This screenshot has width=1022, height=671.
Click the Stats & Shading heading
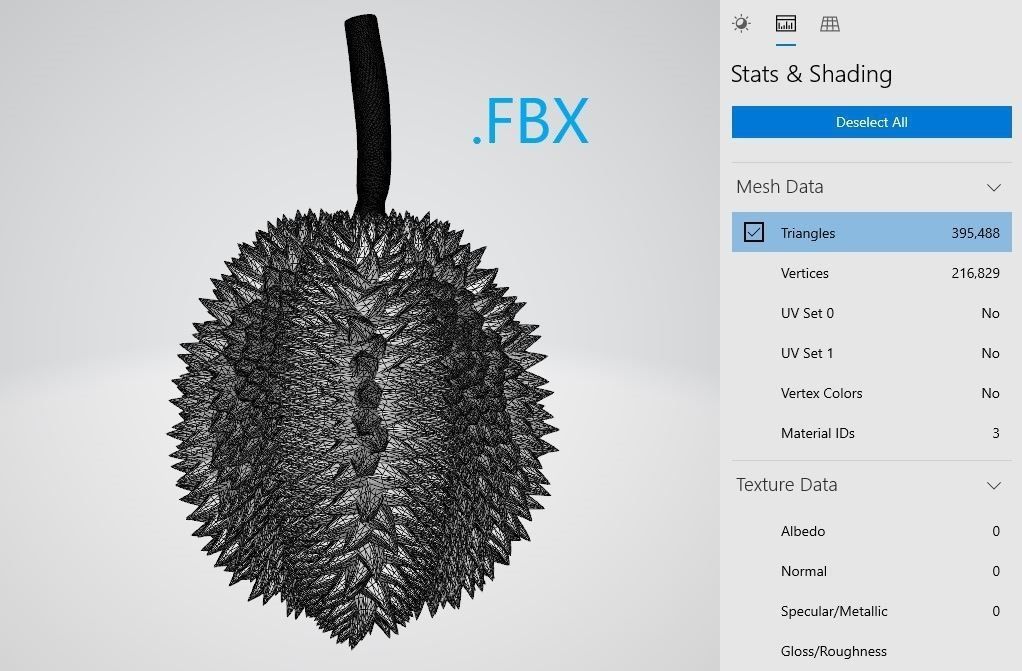pyautogui.click(x=811, y=74)
